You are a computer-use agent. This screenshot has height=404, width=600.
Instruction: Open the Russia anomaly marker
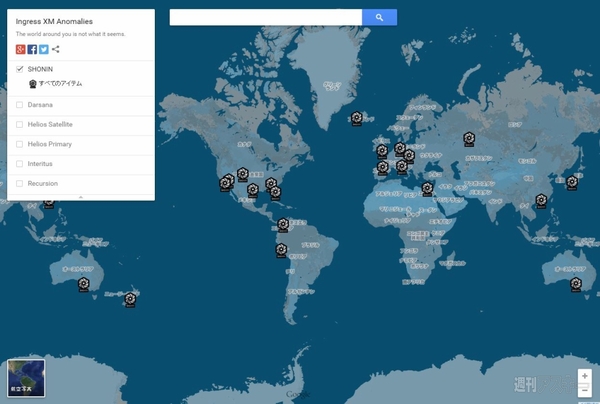coord(469,139)
